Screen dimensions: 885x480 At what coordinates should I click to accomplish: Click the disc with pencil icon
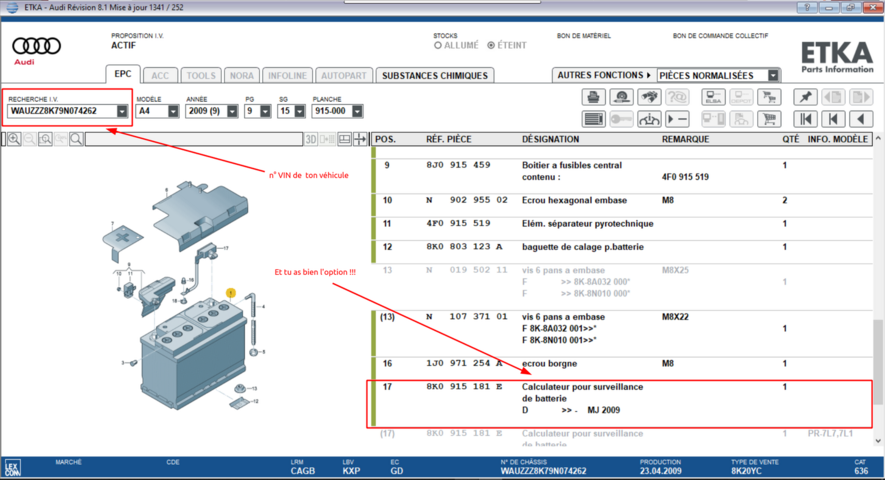pyautogui.click(x=621, y=97)
